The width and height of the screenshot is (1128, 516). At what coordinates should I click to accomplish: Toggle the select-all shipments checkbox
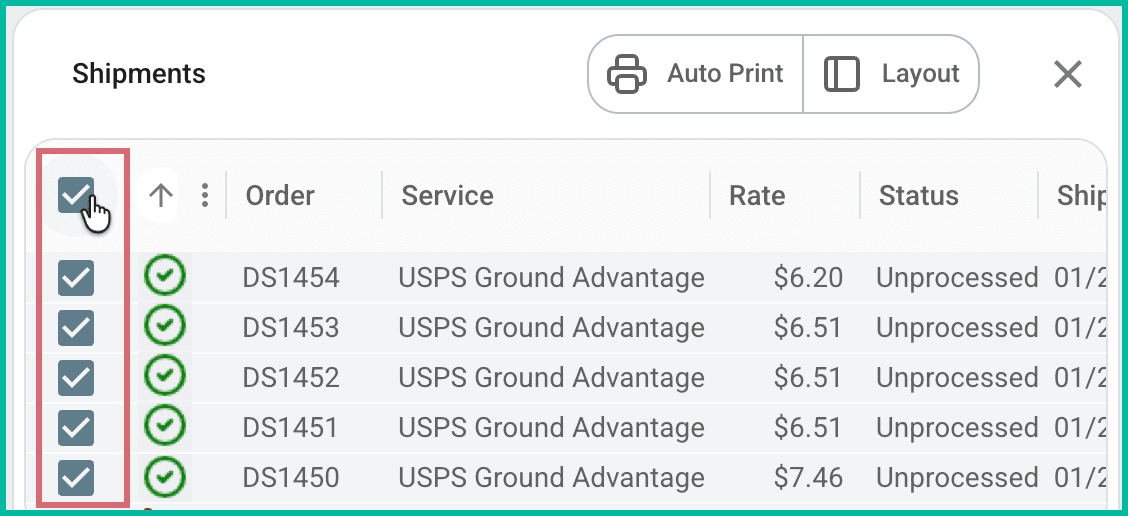pos(77,195)
